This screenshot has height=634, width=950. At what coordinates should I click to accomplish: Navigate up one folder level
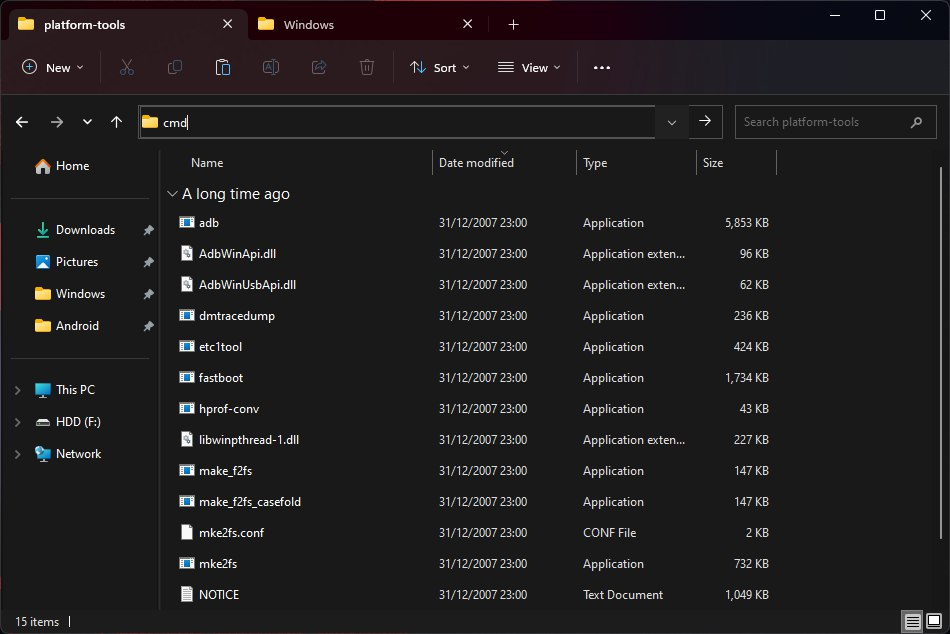pos(116,122)
